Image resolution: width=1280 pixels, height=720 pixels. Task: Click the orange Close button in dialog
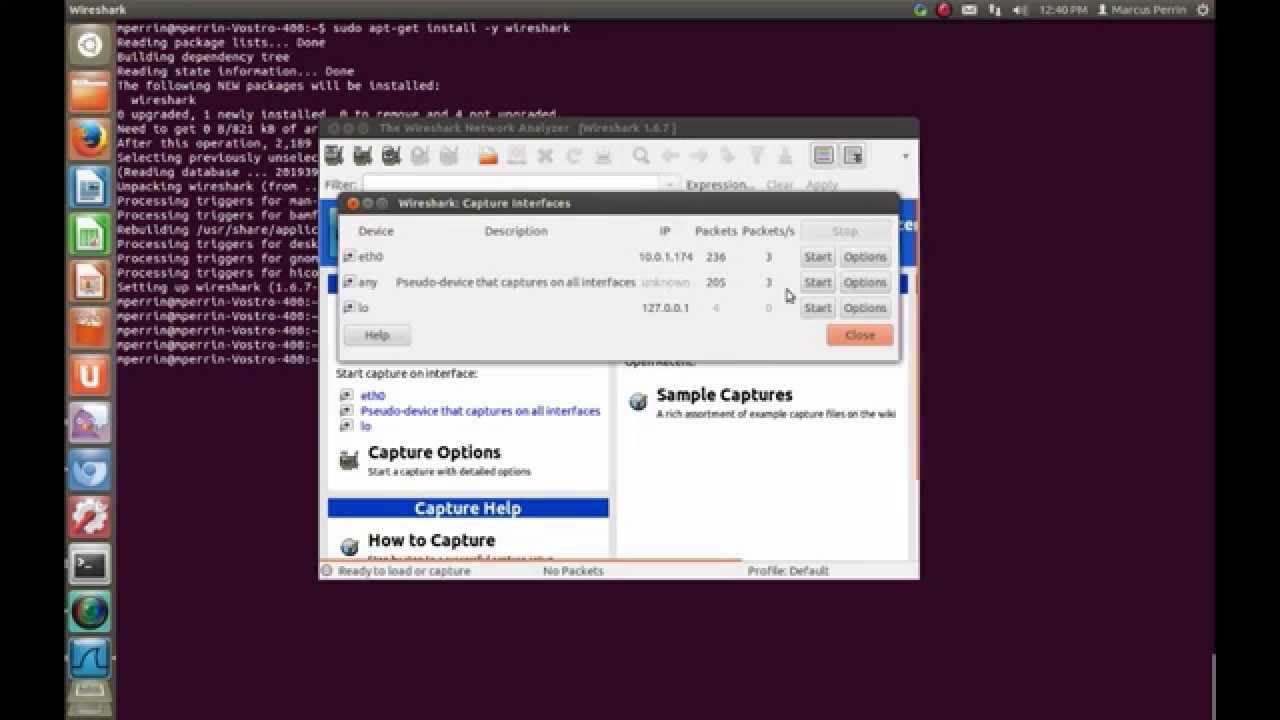(860, 335)
